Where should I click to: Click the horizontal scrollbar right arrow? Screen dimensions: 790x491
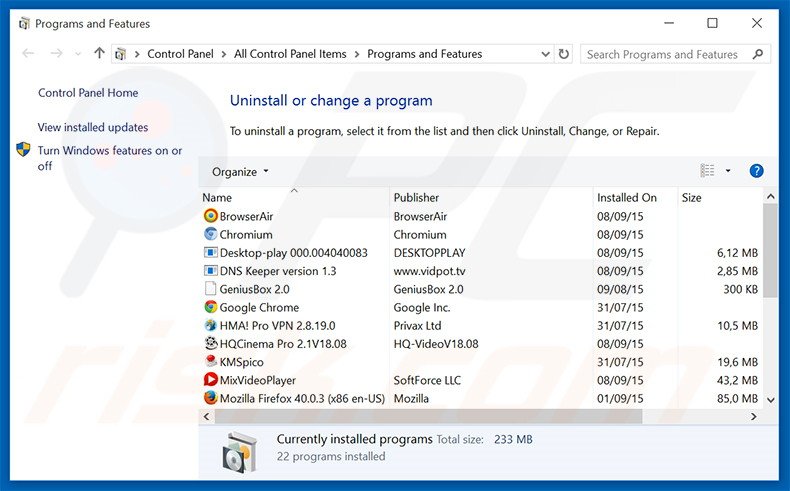point(753,416)
